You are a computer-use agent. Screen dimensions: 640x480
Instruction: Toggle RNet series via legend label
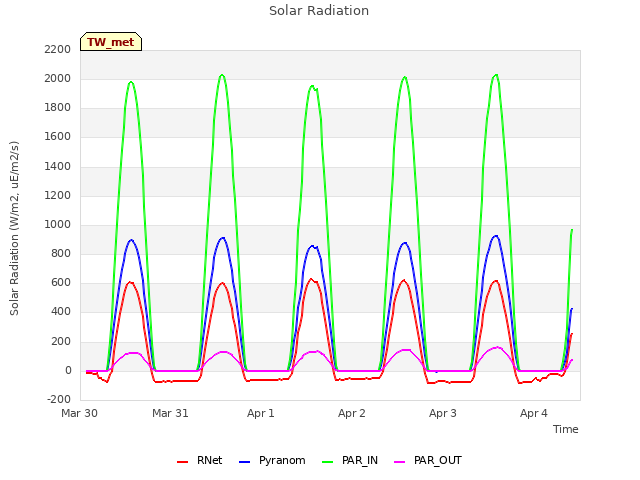click(209, 460)
